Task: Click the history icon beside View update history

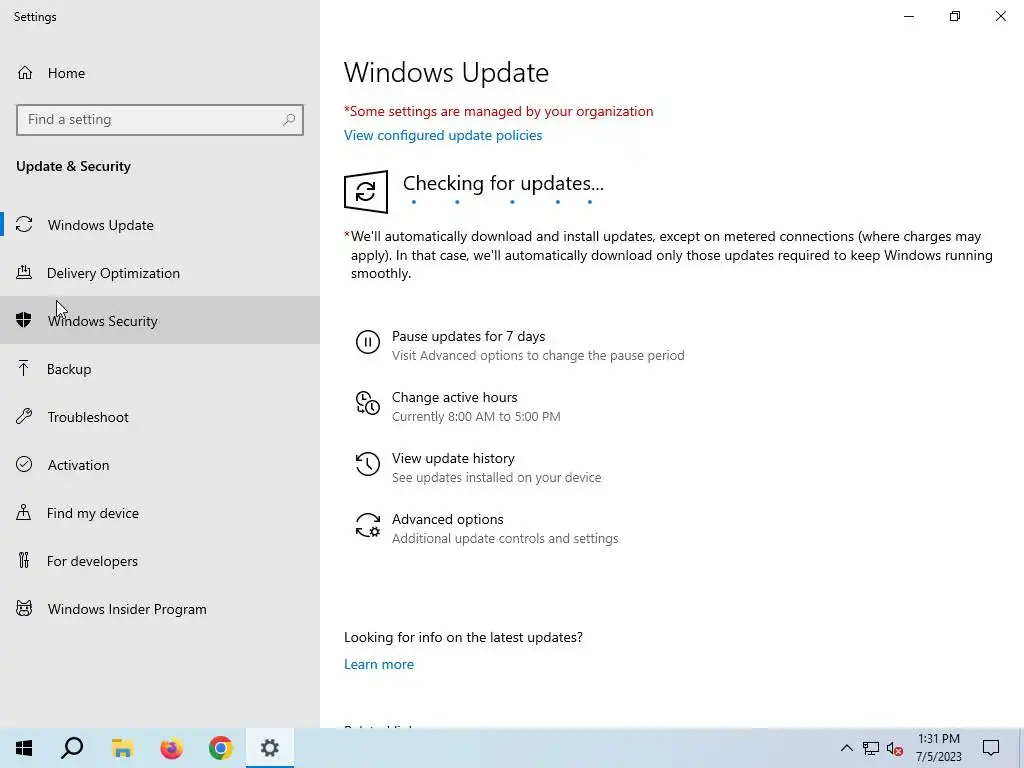Action: tap(368, 464)
